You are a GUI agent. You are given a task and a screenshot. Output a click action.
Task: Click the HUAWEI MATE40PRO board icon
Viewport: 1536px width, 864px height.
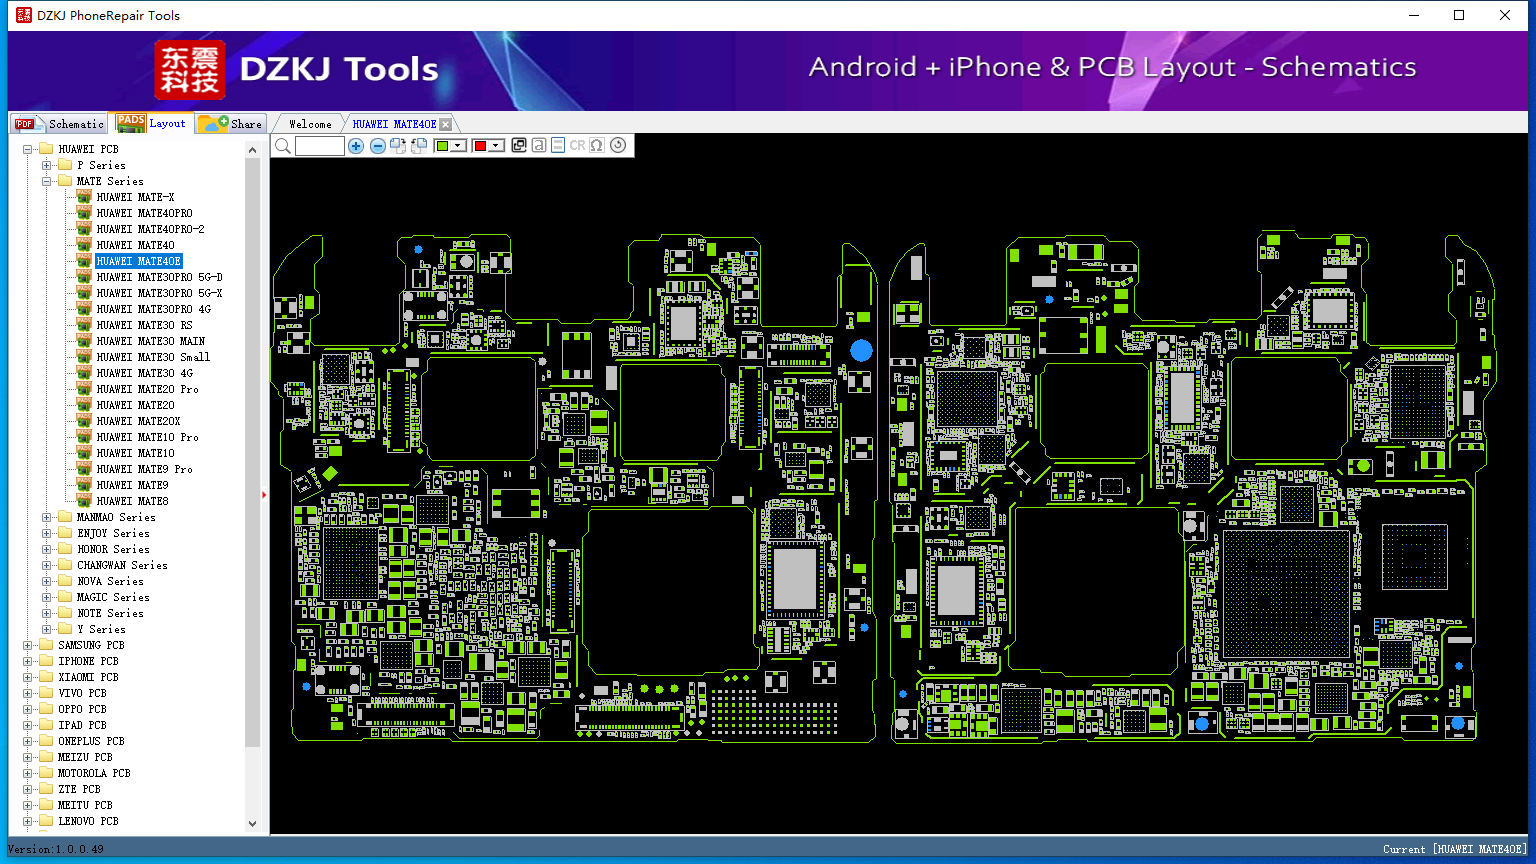[84, 213]
